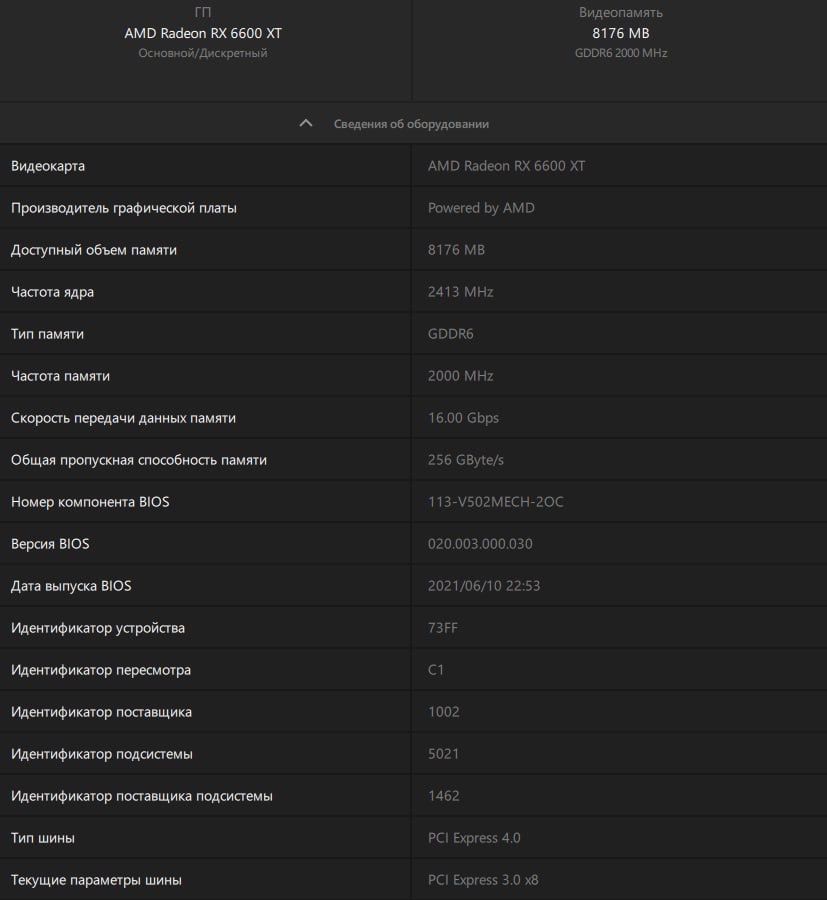827x900 pixels.
Task: Select the 'PCI Express 4.0' bus type value
Action: coord(474,838)
